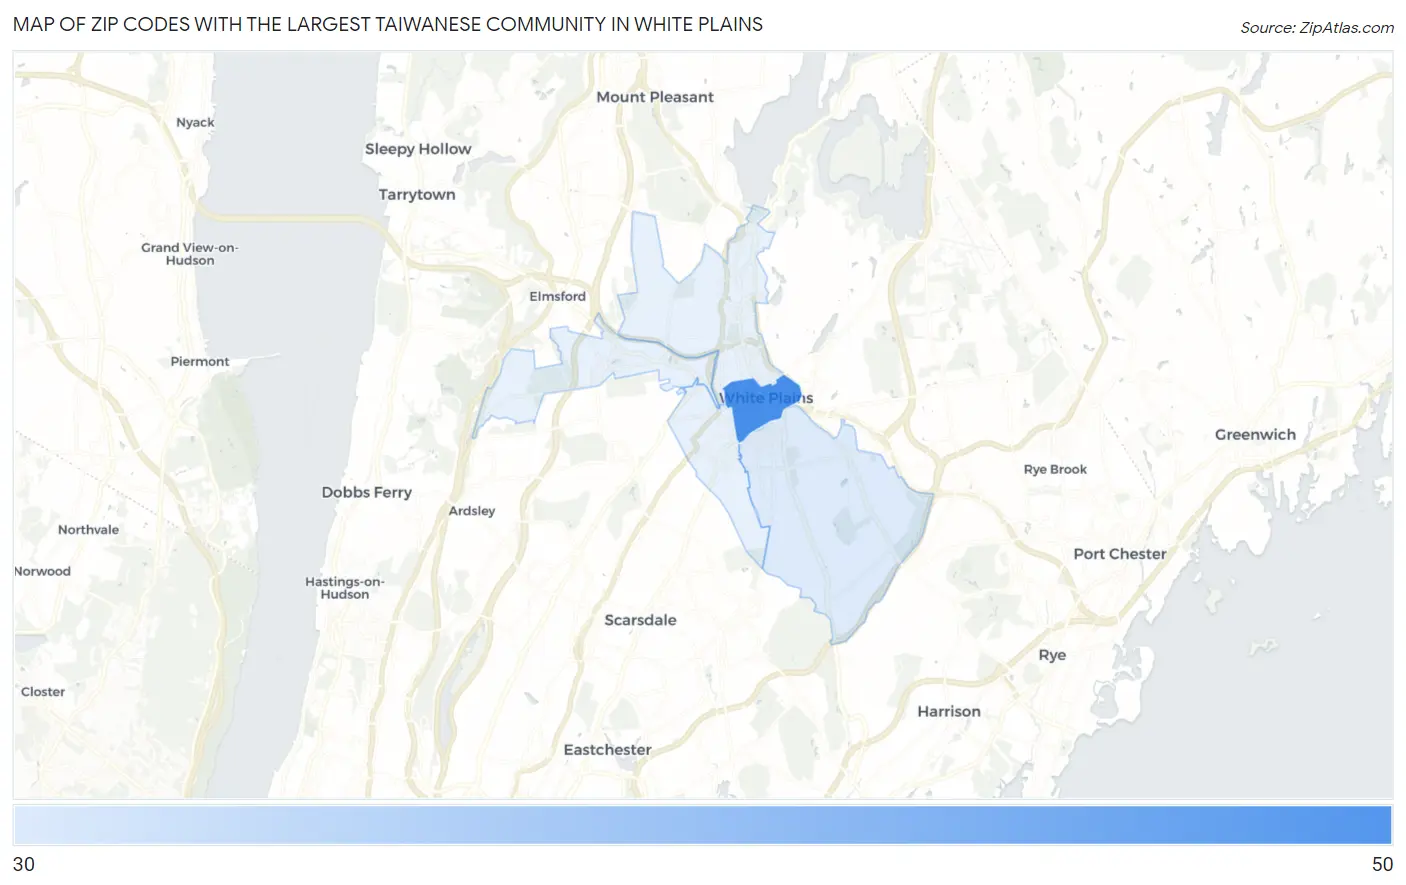Click the map title heading

point(388,24)
